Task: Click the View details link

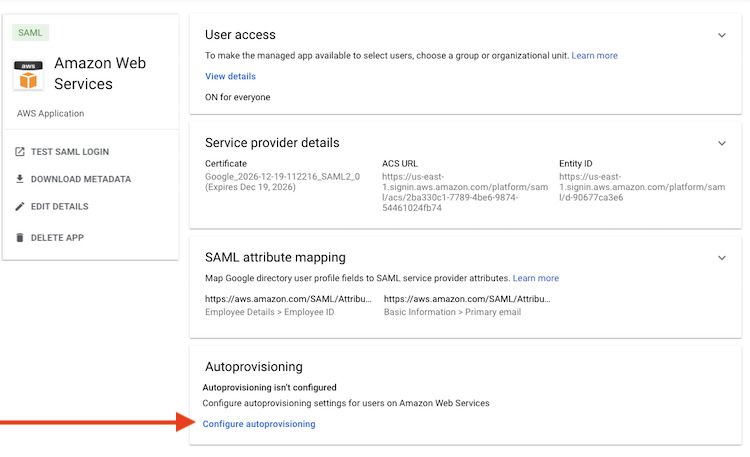Action: [230, 76]
